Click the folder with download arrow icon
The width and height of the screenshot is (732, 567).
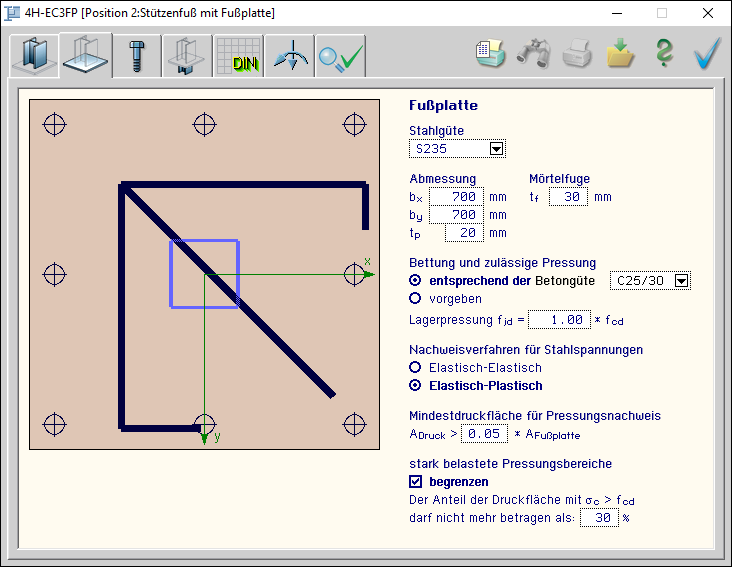tap(620, 54)
